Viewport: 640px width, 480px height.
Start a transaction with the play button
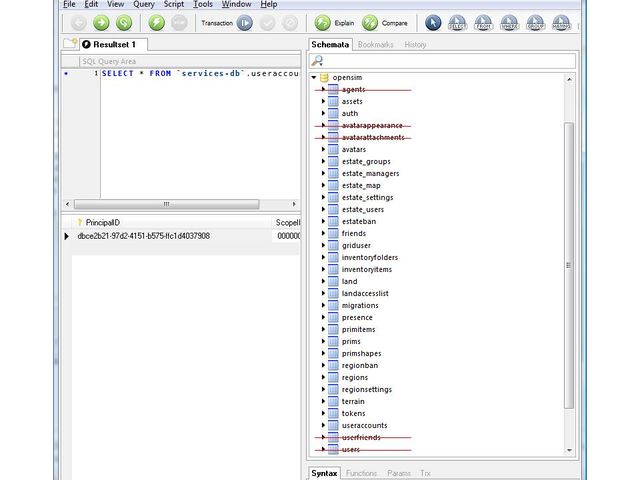pyautogui.click(x=244, y=22)
